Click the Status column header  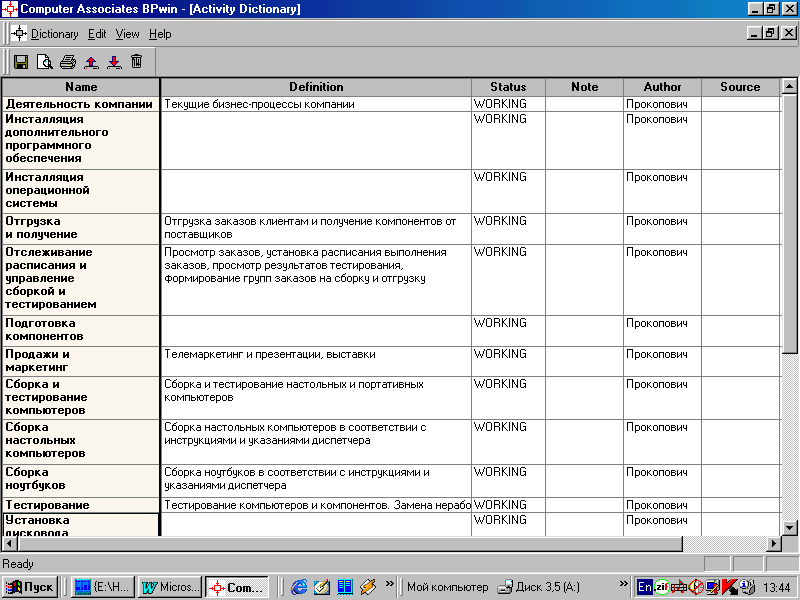(x=508, y=87)
